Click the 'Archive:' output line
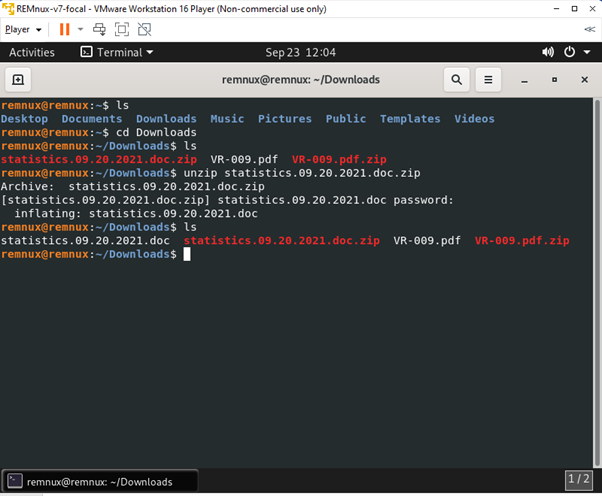The image size is (602, 496). click(133, 187)
